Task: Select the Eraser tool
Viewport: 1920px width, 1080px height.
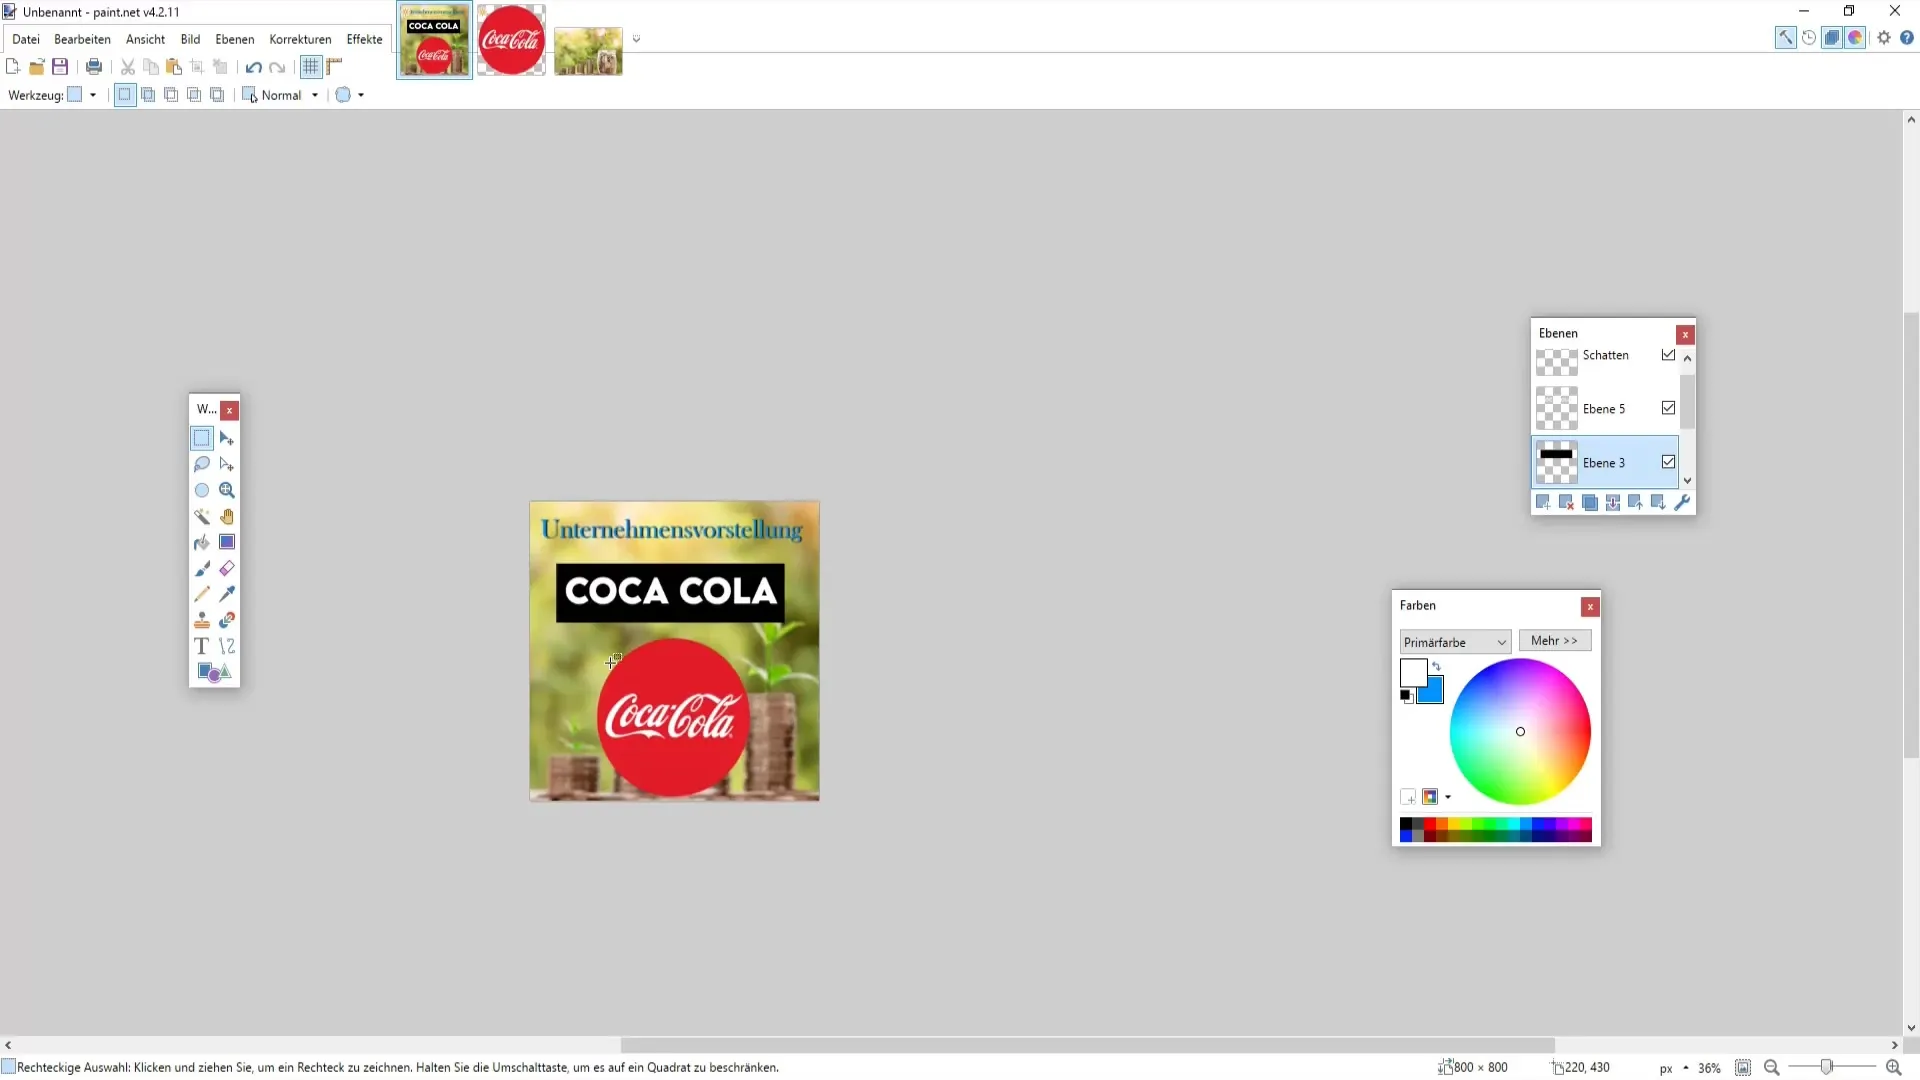Action: click(227, 568)
